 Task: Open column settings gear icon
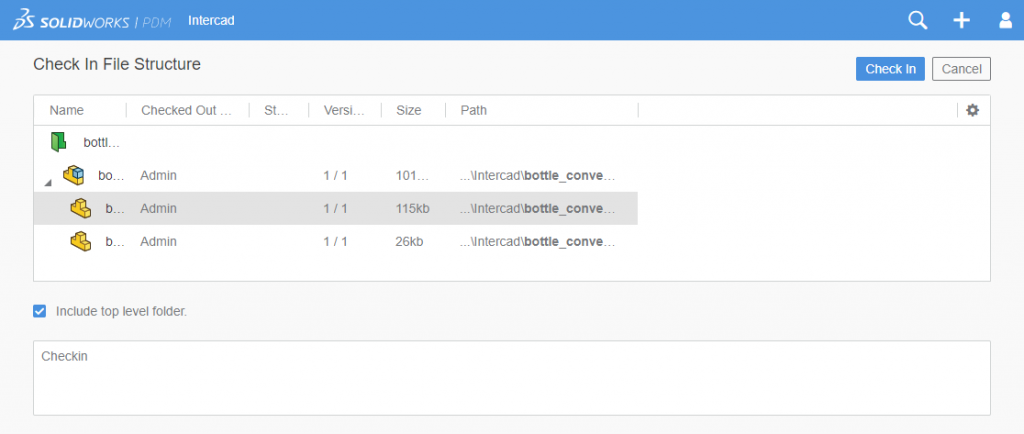tap(972, 110)
